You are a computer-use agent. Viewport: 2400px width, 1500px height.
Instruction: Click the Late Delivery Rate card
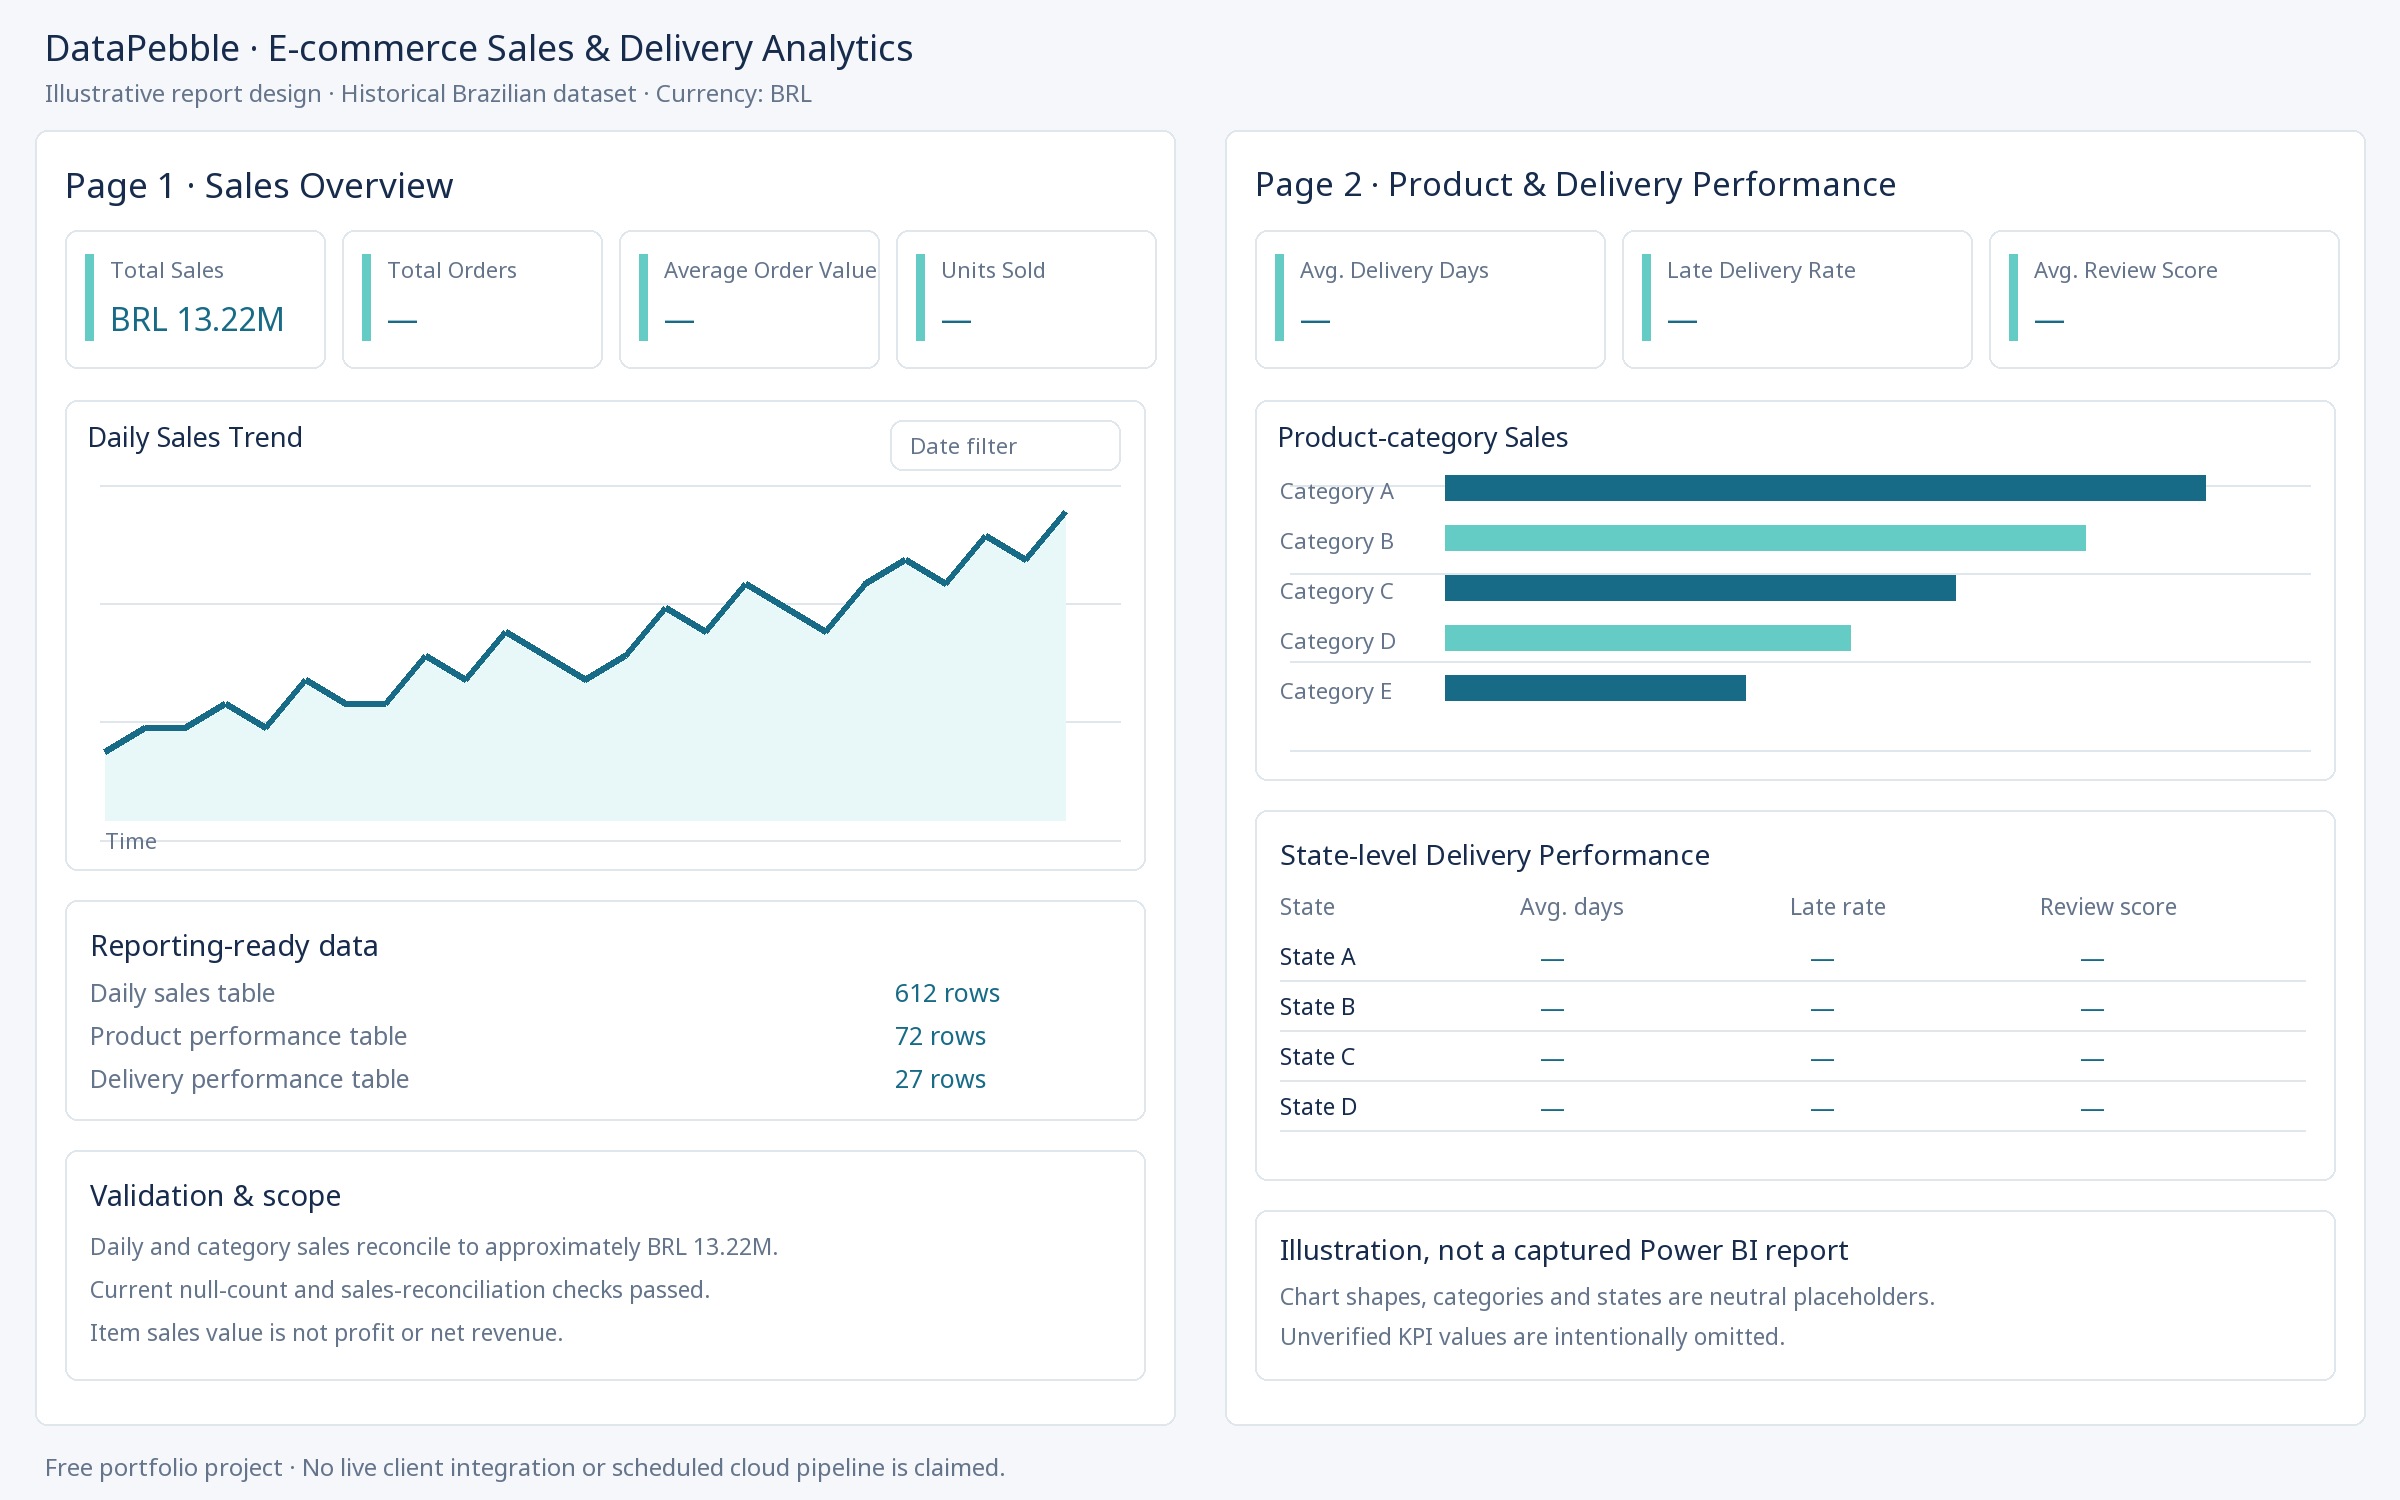point(1797,300)
